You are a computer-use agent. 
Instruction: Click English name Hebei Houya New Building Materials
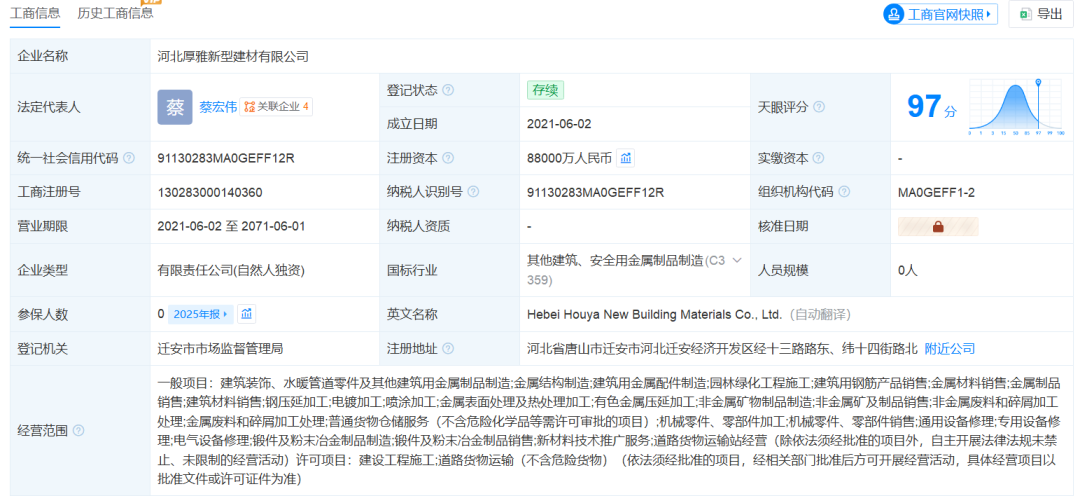click(x=654, y=315)
